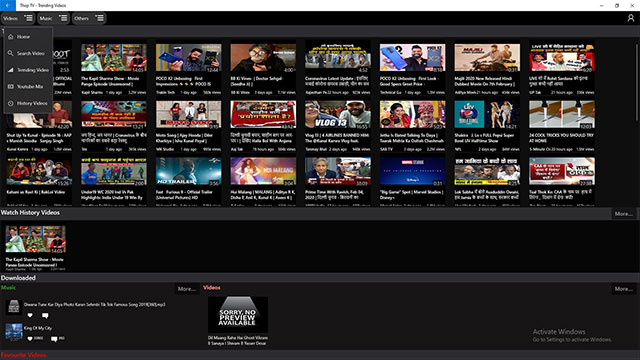Screen dimensions: 640x360
Task: Play Majili 2020 Hindi Dubbed Movie thumbnail
Action: click(487, 58)
